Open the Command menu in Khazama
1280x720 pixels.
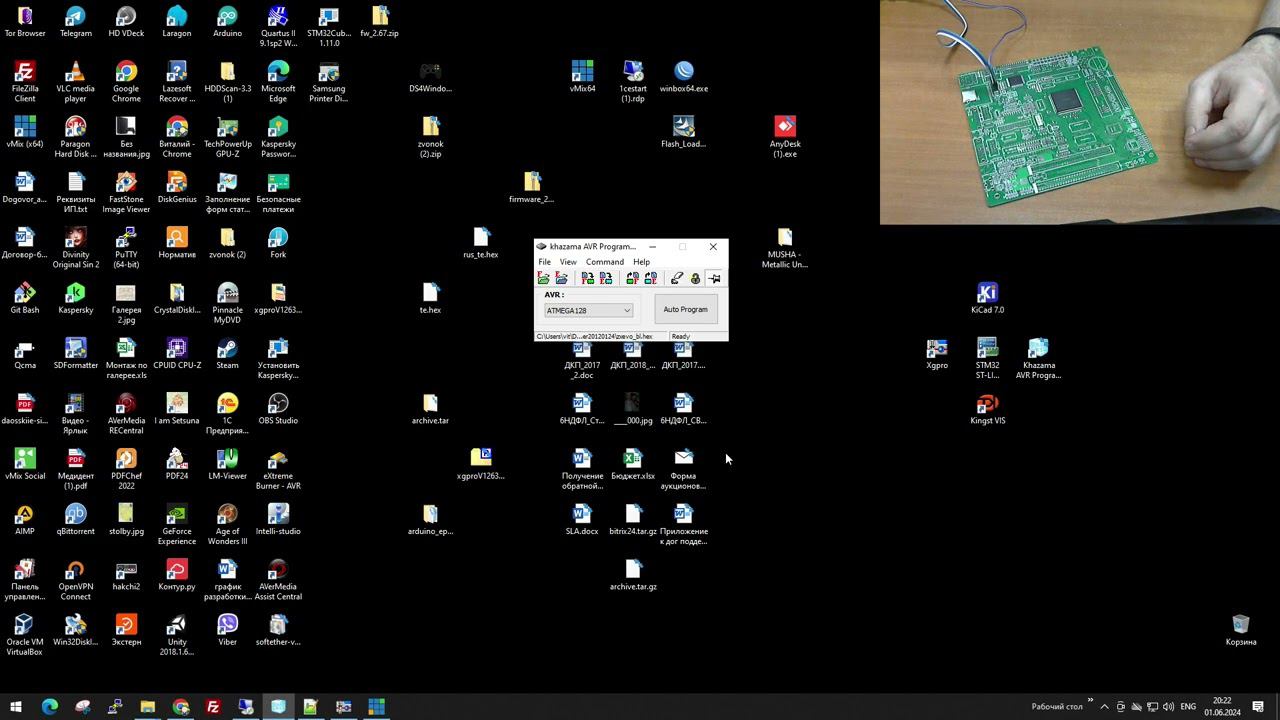[605, 262]
